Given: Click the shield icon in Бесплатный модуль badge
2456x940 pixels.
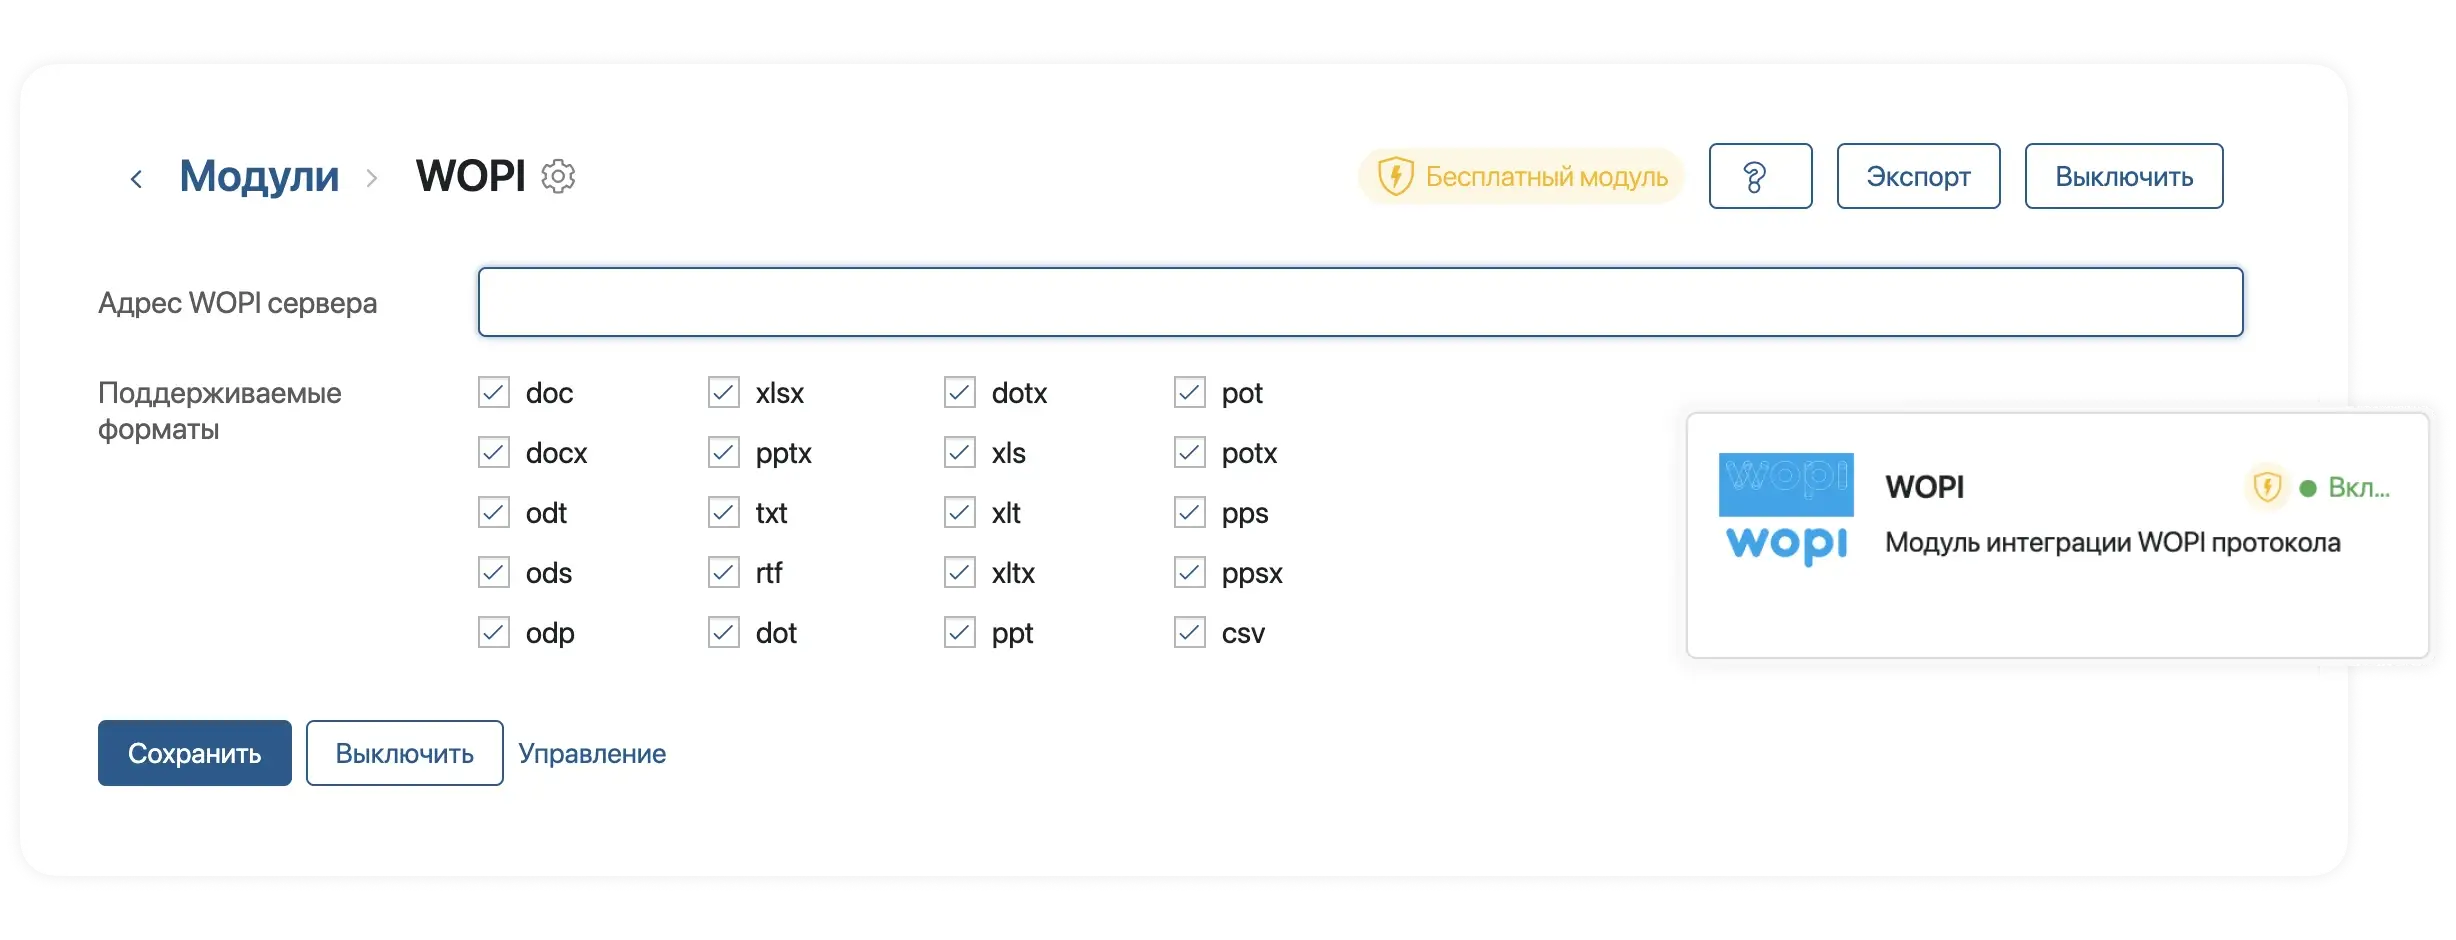Looking at the screenshot, I should click(x=1395, y=176).
